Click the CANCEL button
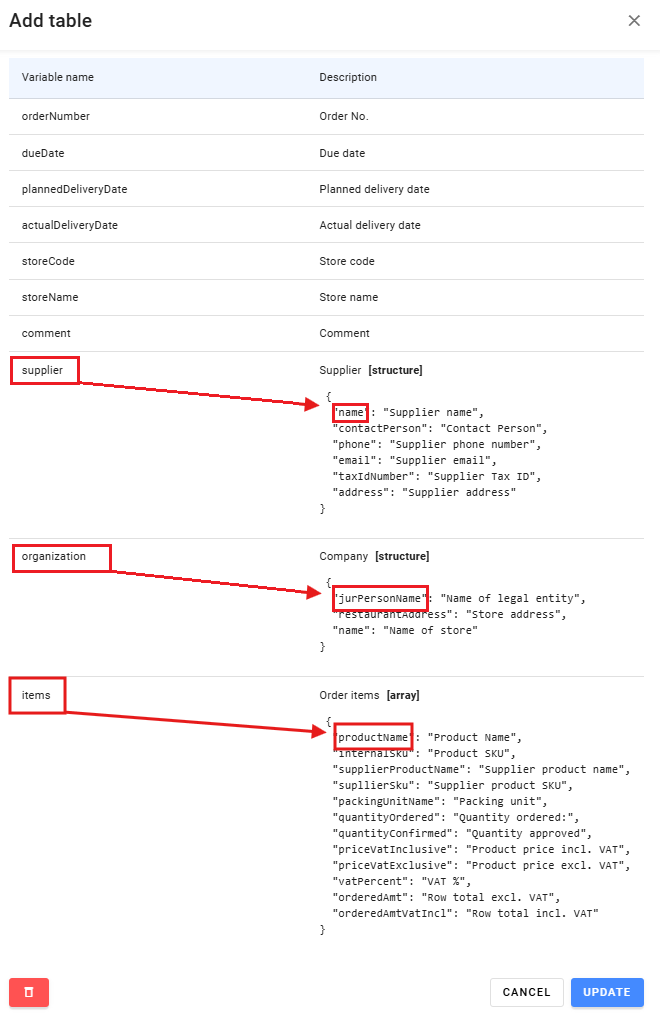Viewport: 660px width, 1021px height. tap(527, 992)
